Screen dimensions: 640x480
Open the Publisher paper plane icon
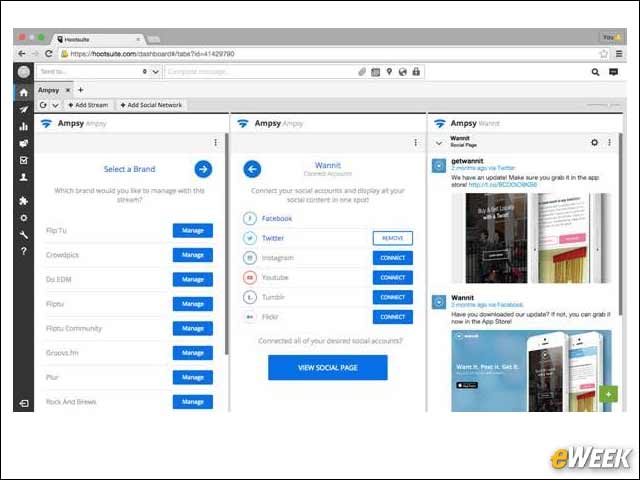coord(24,109)
